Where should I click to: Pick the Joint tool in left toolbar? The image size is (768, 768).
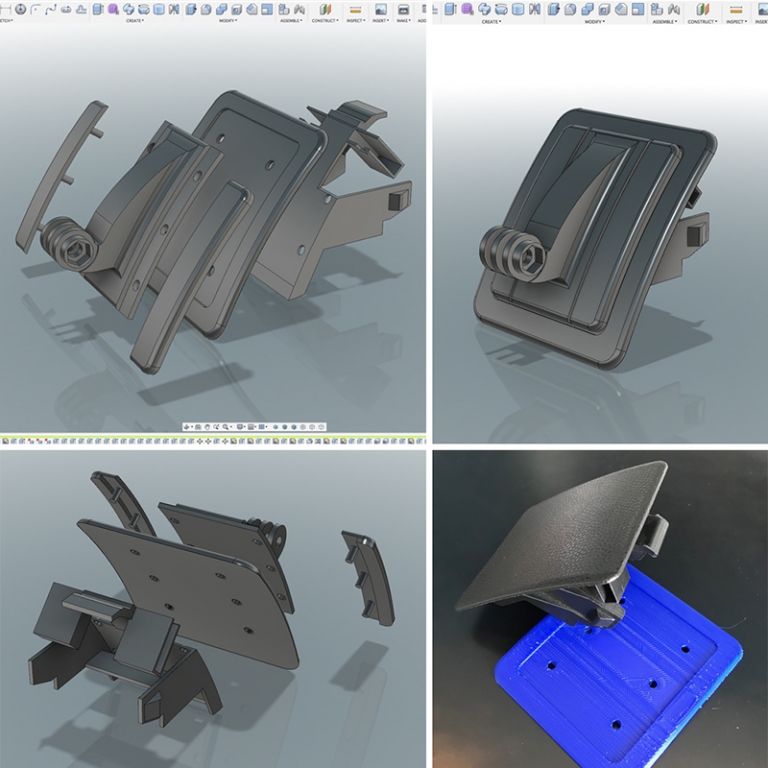[x=299, y=9]
